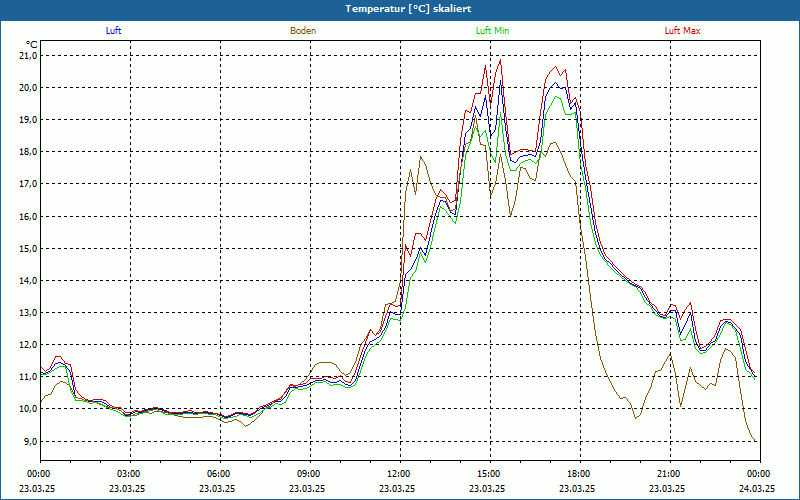Image resolution: width=800 pixels, height=500 pixels.
Task: Click the '23.03.25' date under 21:00
Action: pyautogui.click(x=666, y=488)
